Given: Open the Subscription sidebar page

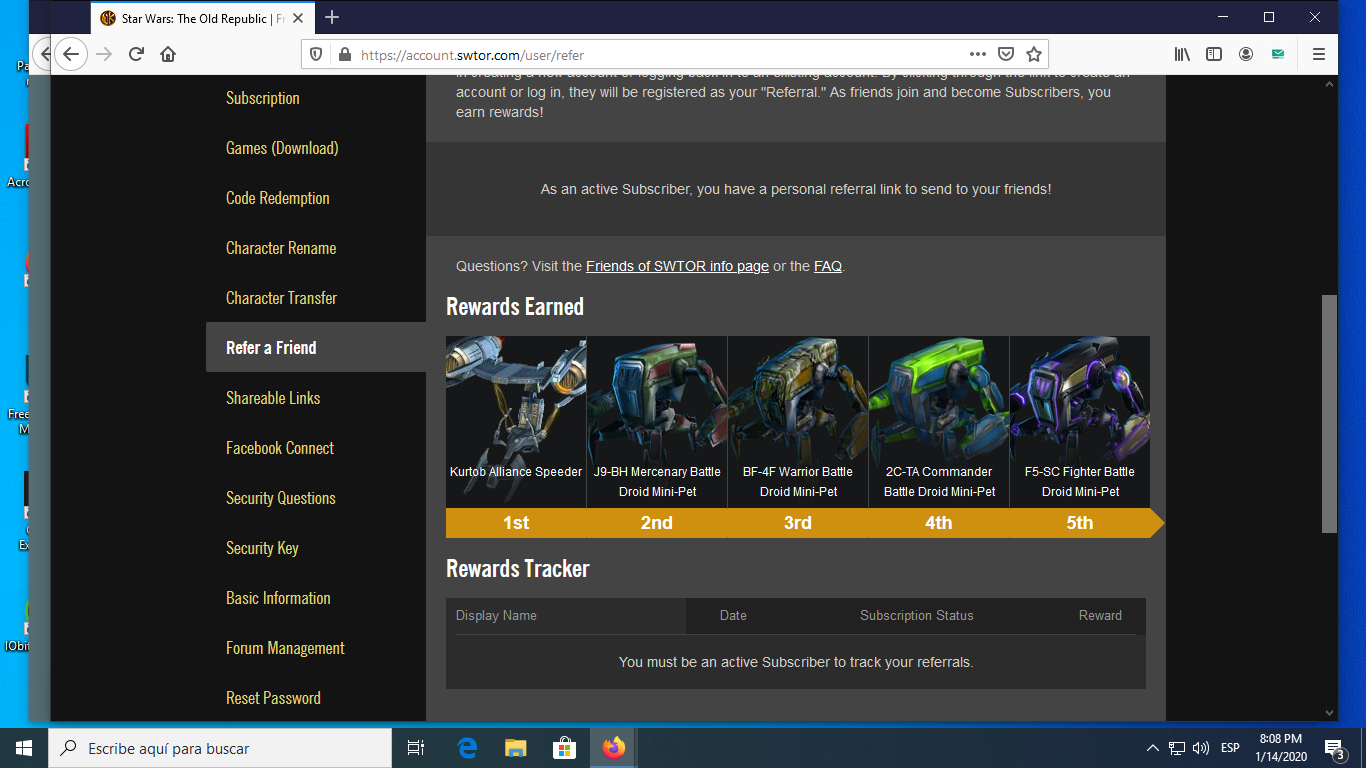Looking at the screenshot, I should coord(263,98).
